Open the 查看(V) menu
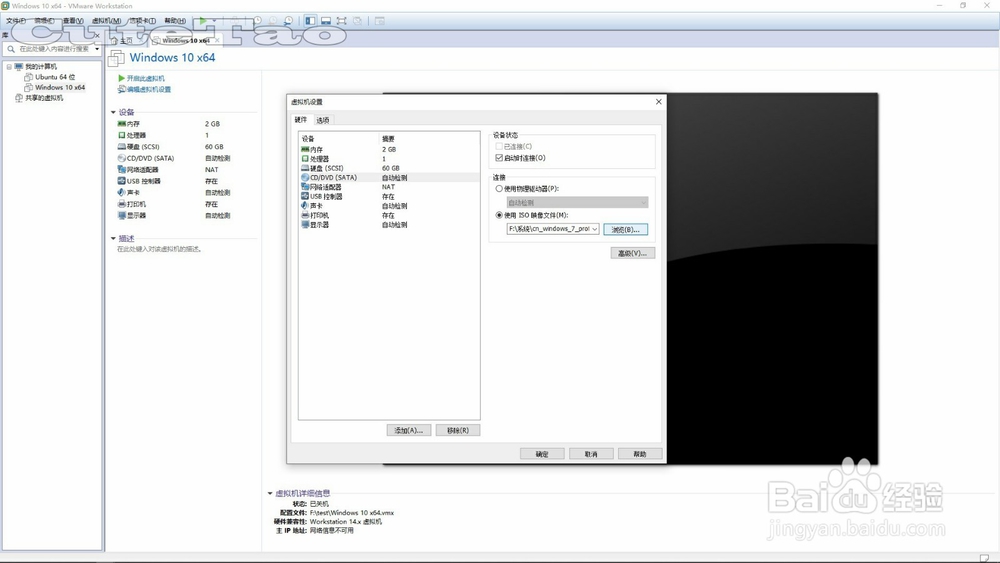1000x563 pixels. [73, 21]
